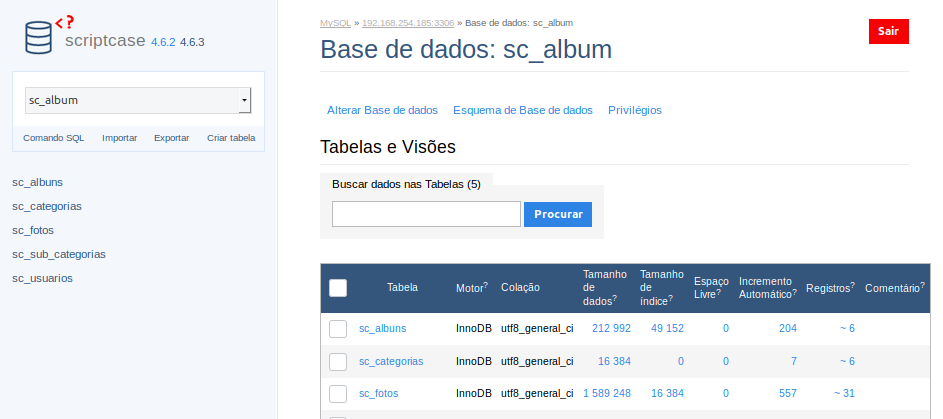Screen dimensions: 943x419
Task: Click the Motor column help mark
Action: coord(486,284)
